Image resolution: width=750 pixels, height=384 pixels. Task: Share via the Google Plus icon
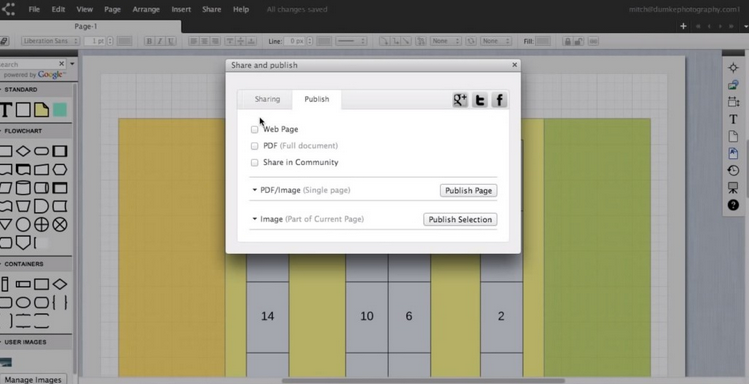click(x=460, y=99)
